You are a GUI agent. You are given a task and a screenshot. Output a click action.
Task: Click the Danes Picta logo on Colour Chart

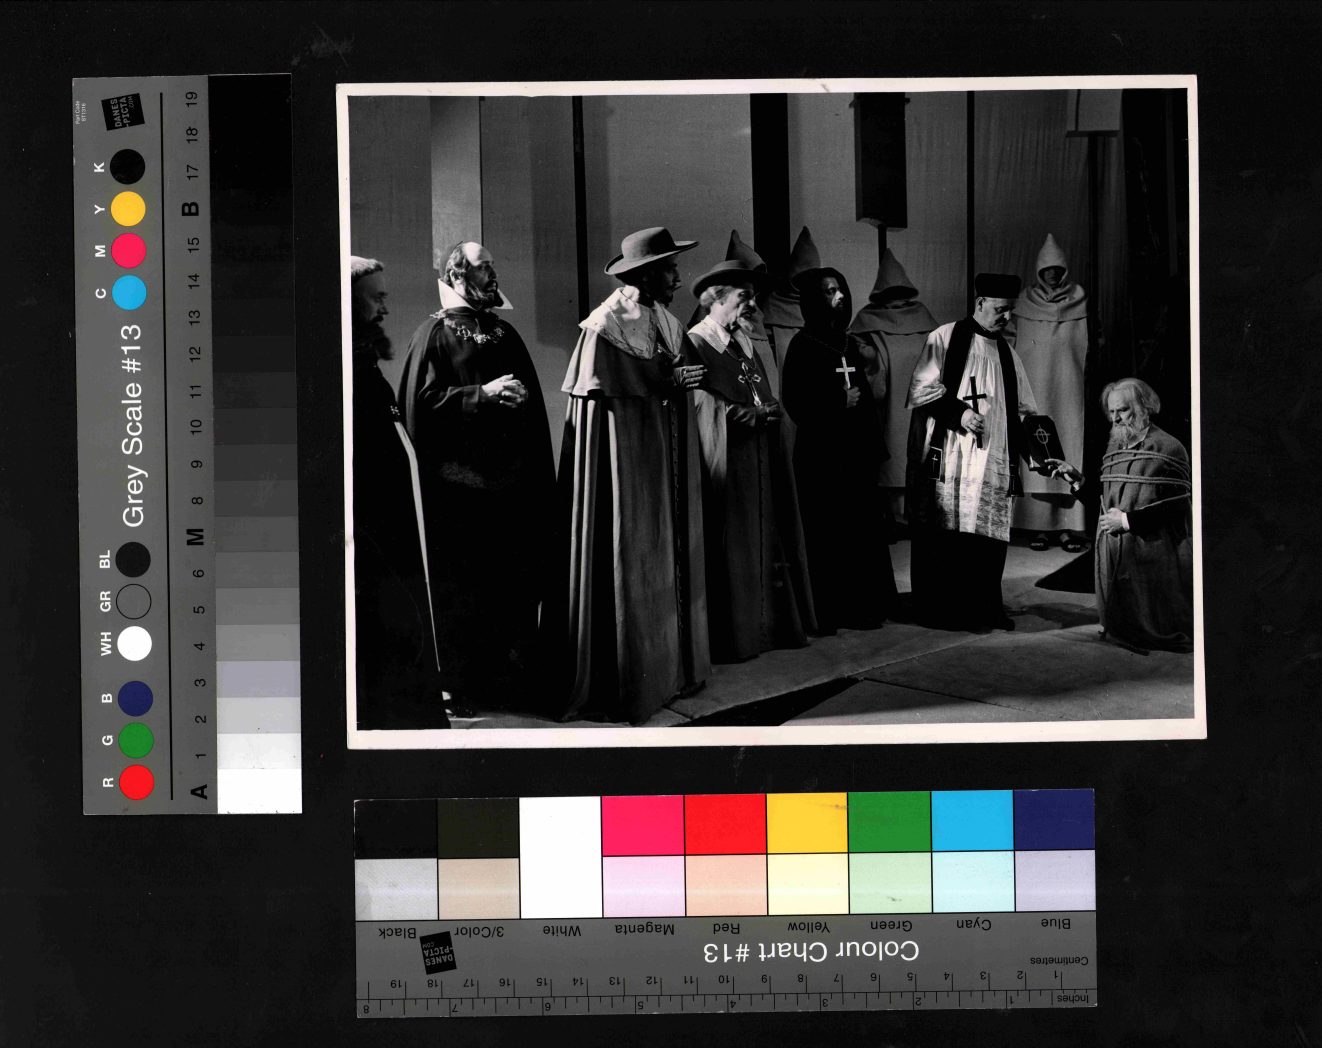438,953
